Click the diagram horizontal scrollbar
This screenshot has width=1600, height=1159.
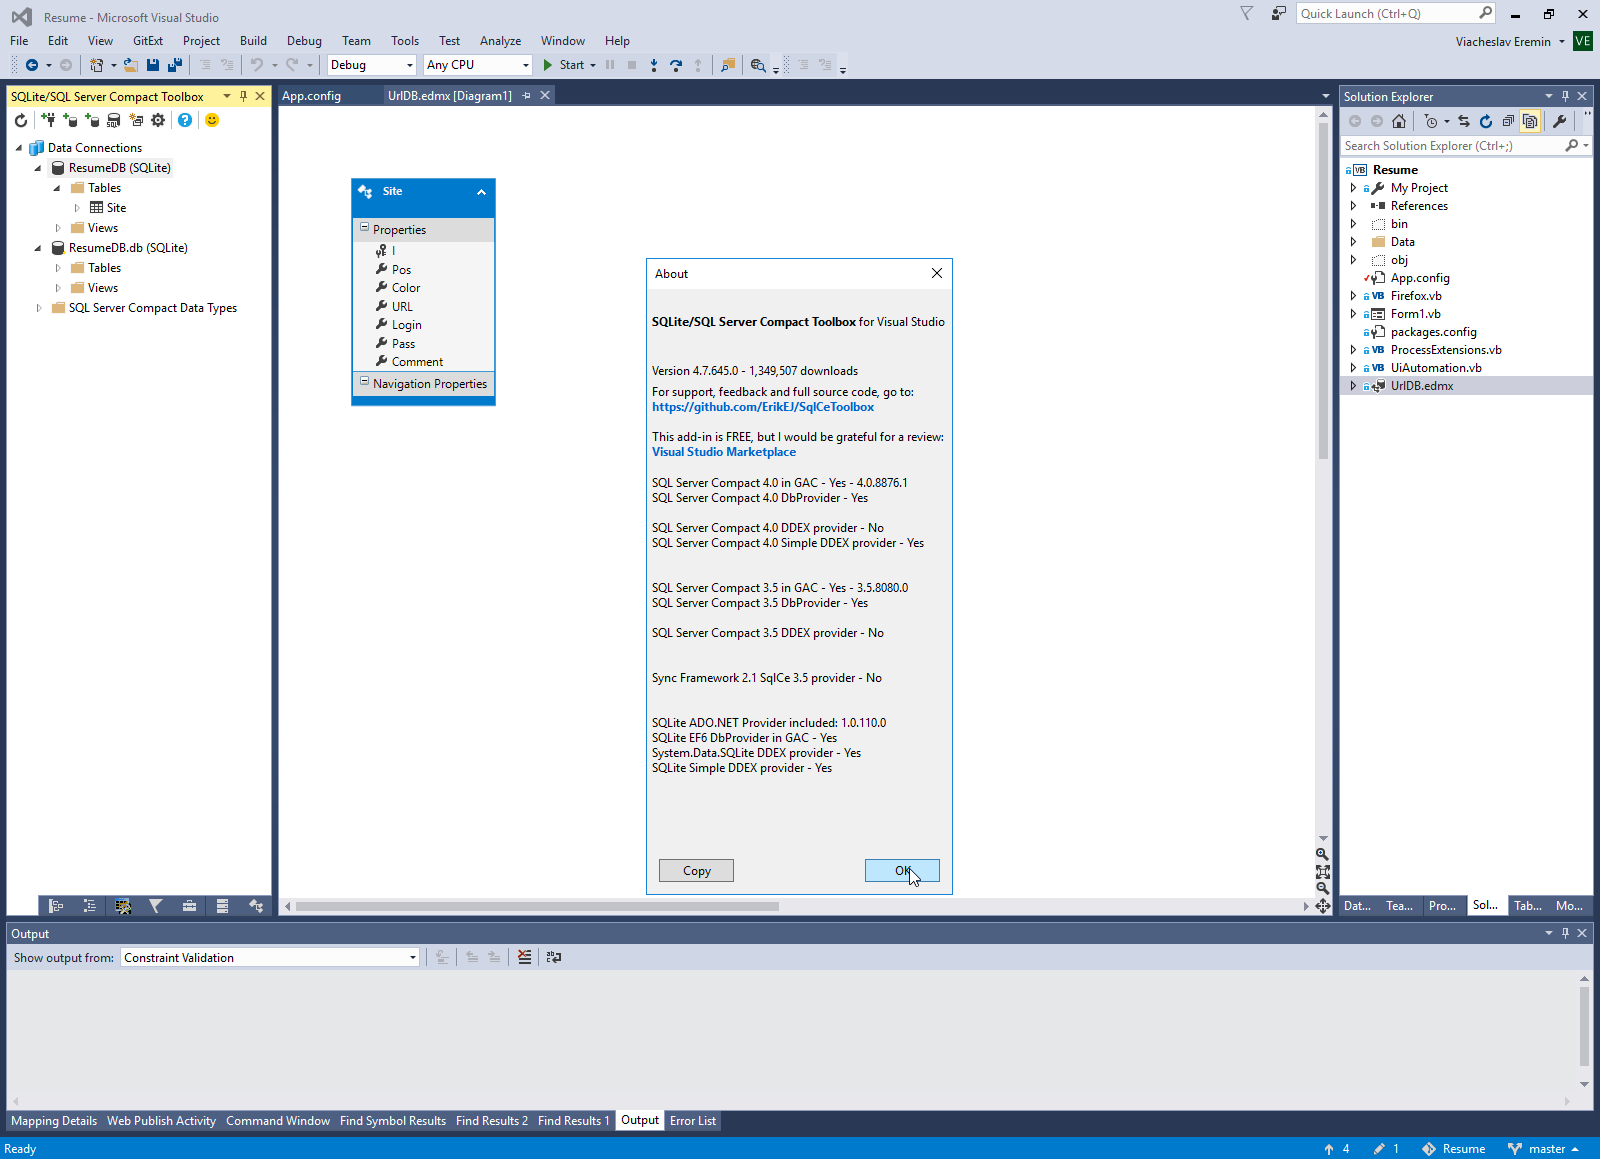[x=537, y=906]
